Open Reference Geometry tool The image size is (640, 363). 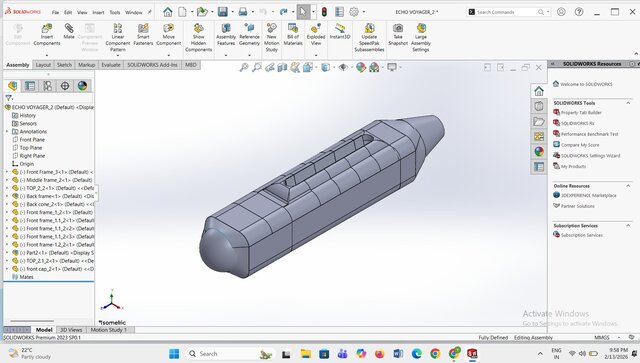249,34
